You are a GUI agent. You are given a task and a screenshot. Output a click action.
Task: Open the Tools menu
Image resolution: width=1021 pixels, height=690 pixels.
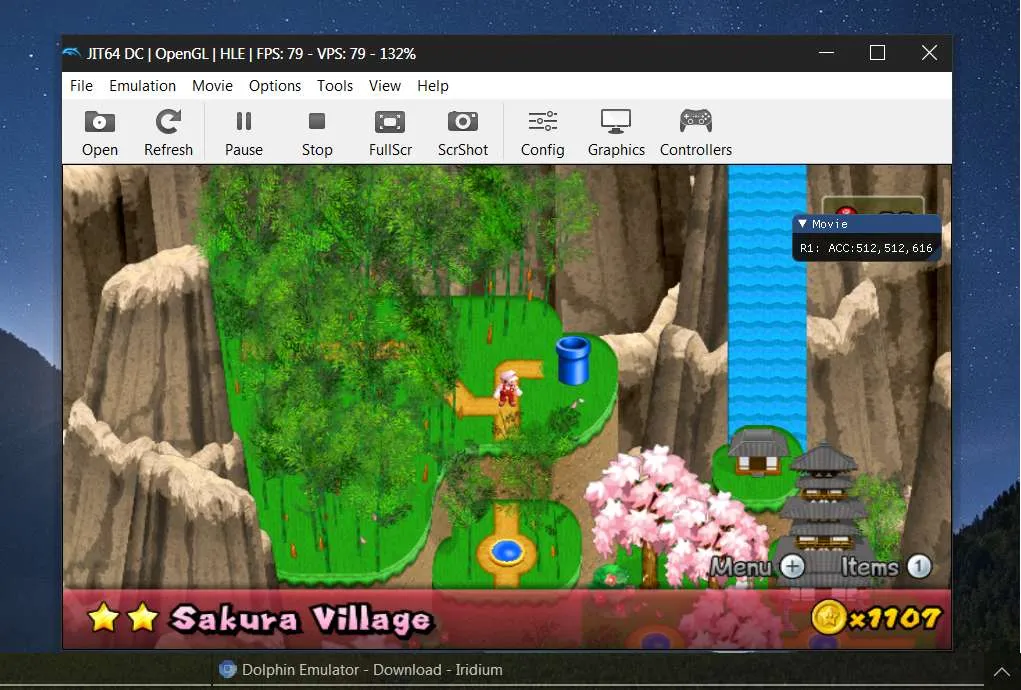[x=335, y=86]
